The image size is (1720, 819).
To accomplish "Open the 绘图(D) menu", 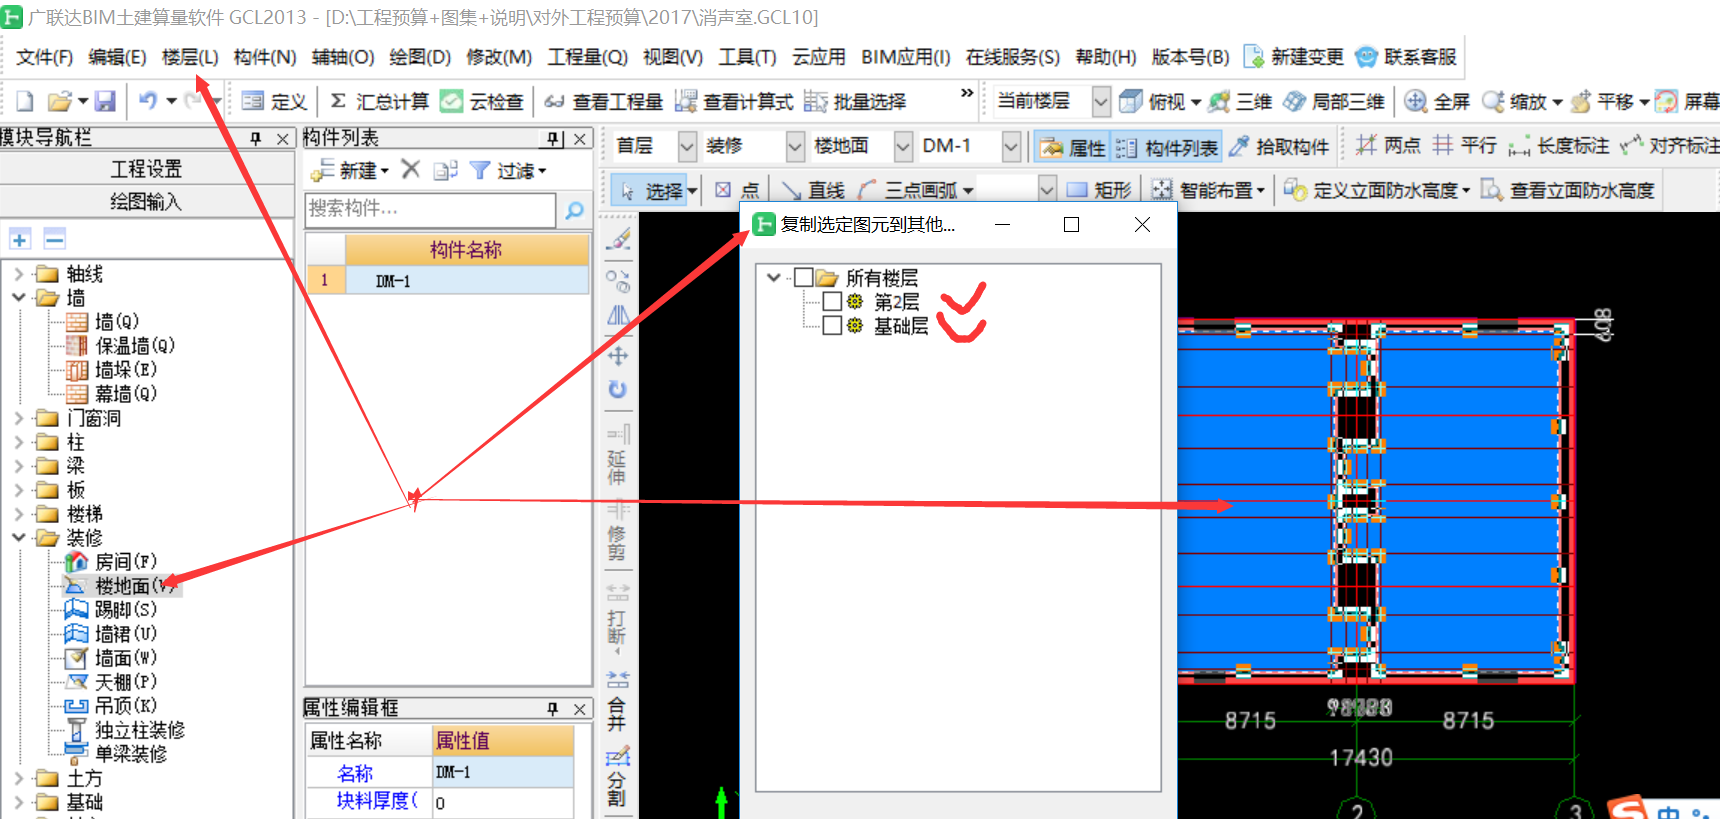I will (x=420, y=57).
